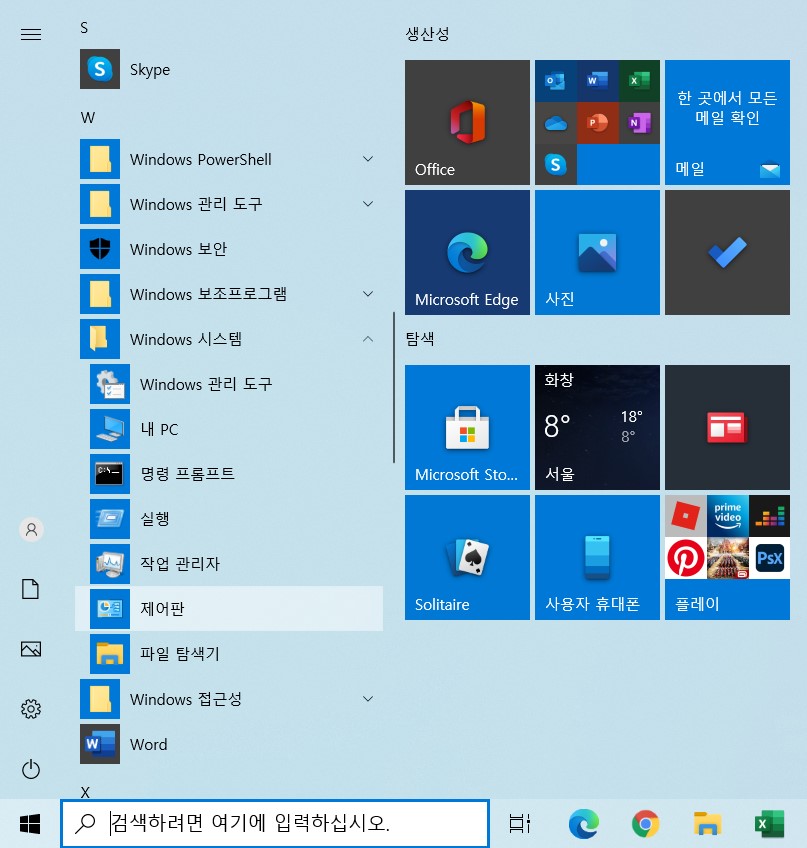Viewport: 807px width, 848px height.
Task: Open the user account button in sidebar
Action: coord(31,529)
